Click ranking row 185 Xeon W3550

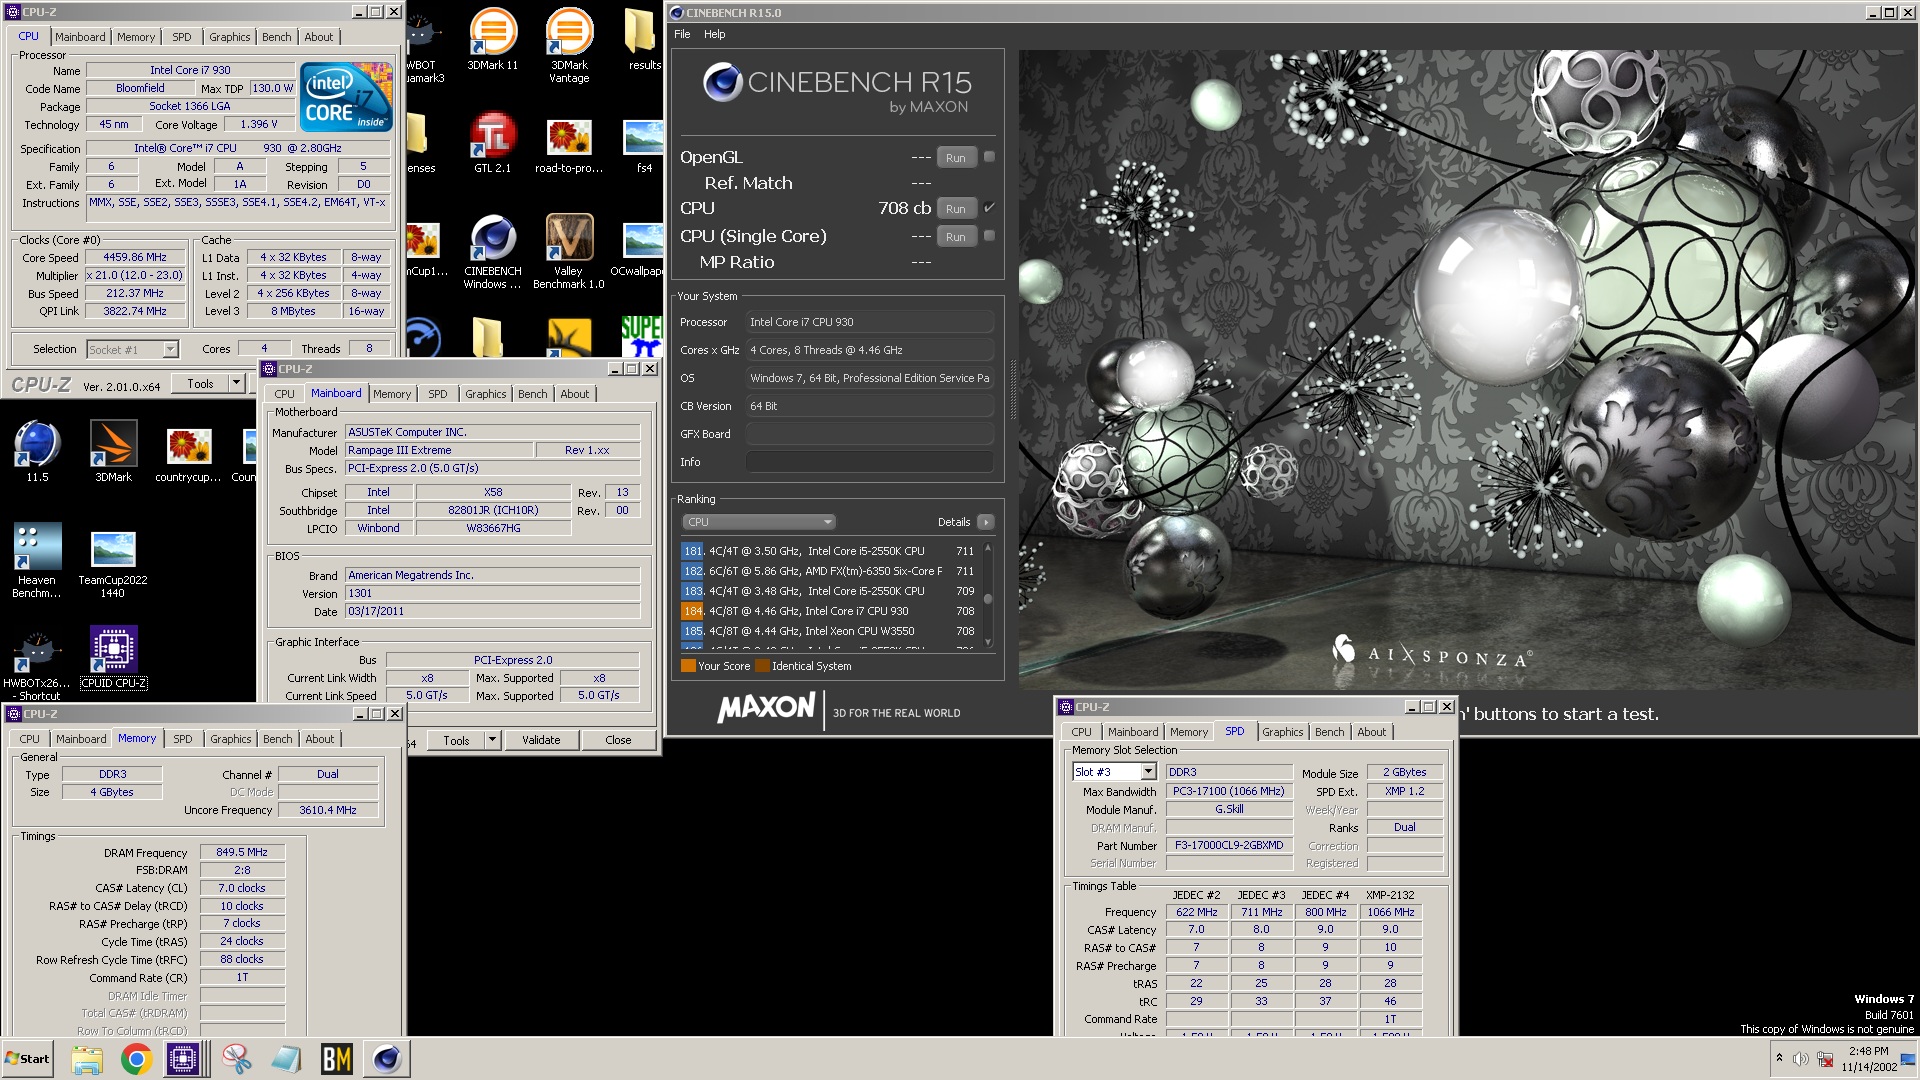pyautogui.click(x=827, y=631)
